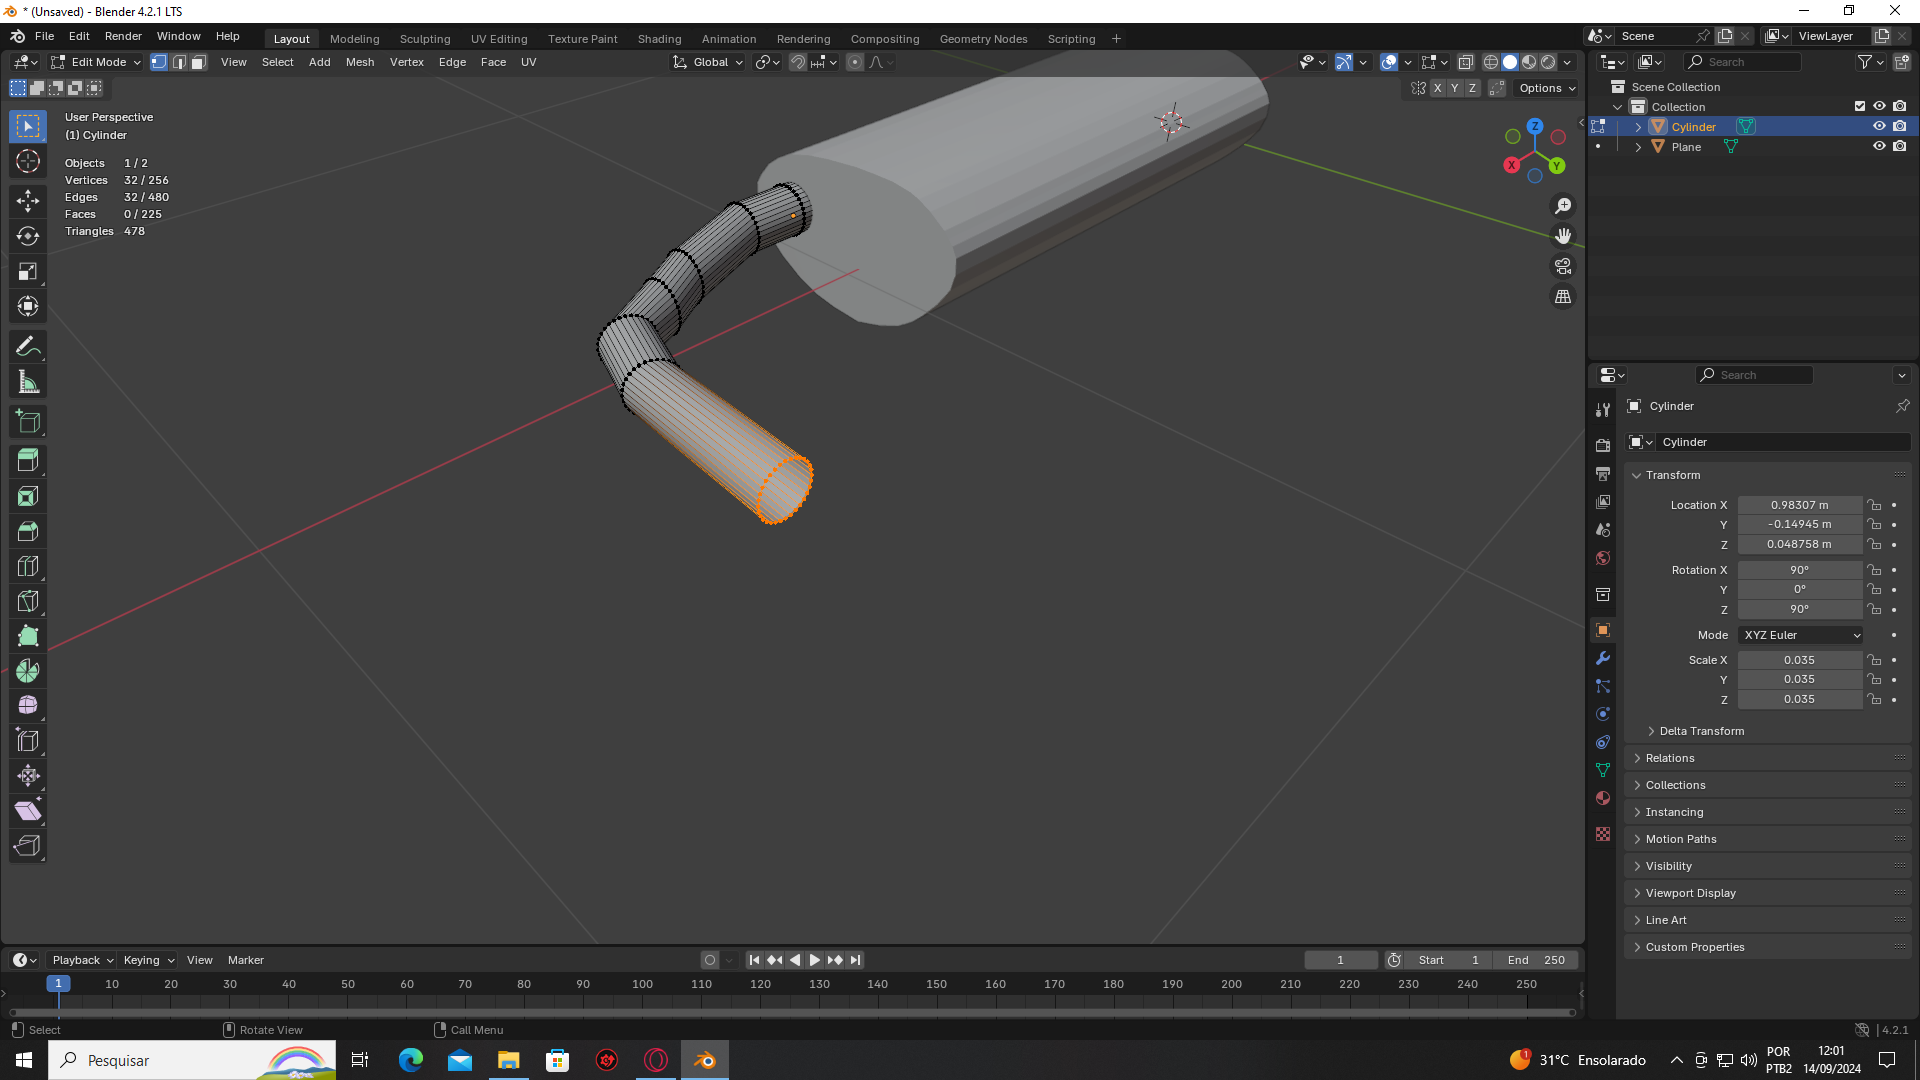1920x1080 pixels.
Task: Click the Options button in viewport header
Action: (x=1546, y=88)
